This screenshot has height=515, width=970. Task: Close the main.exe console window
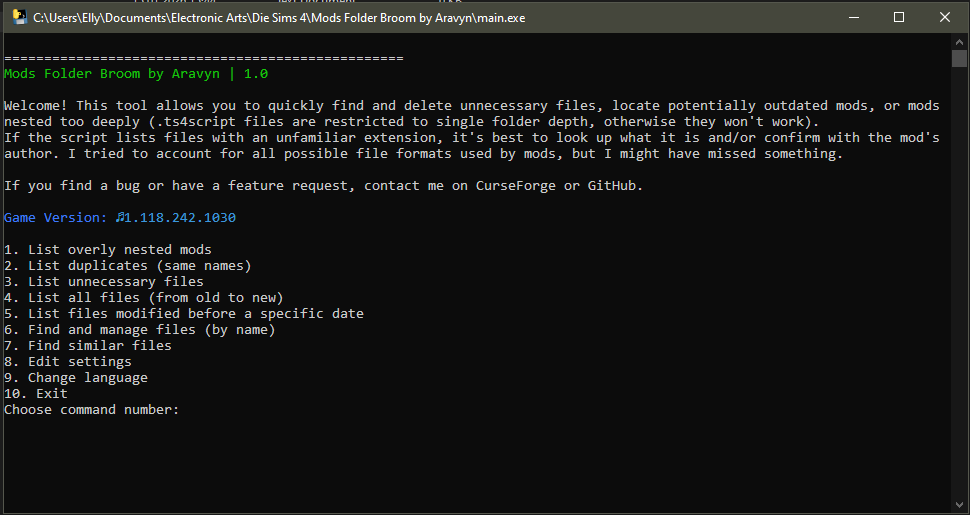(x=945, y=18)
